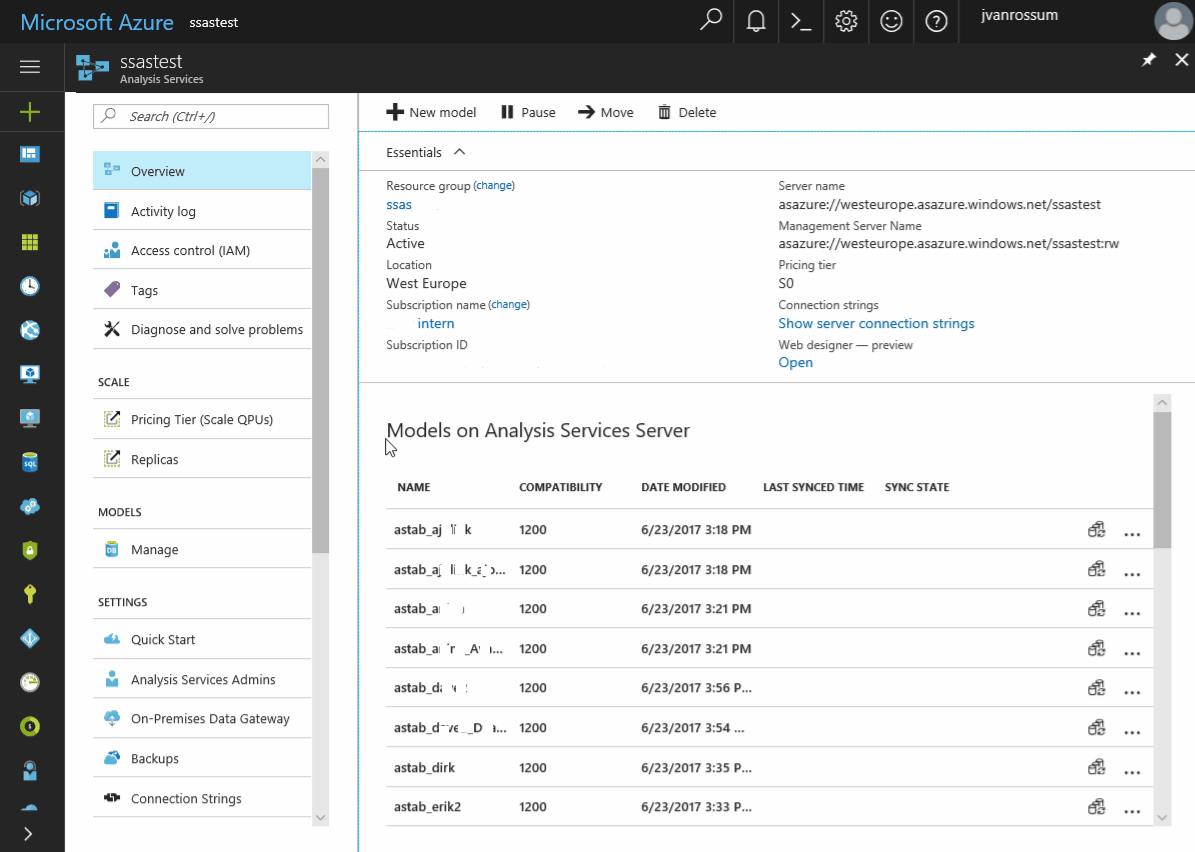1195x852 pixels.
Task: Change the resource group via the change link
Action: click(x=493, y=185)
